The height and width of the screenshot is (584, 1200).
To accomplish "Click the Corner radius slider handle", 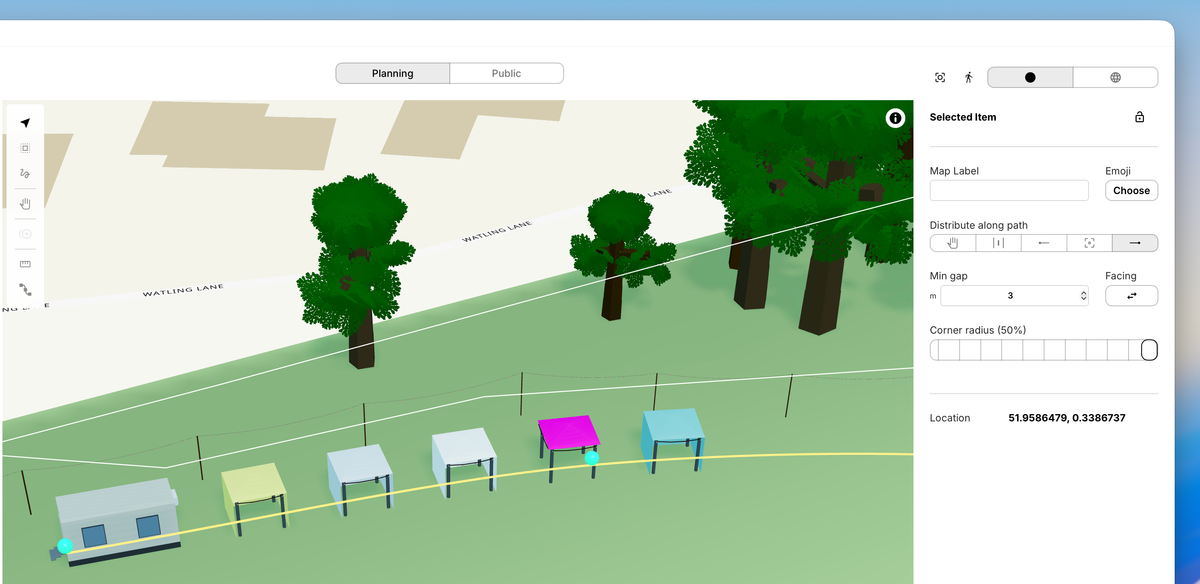I will 1149,350.
